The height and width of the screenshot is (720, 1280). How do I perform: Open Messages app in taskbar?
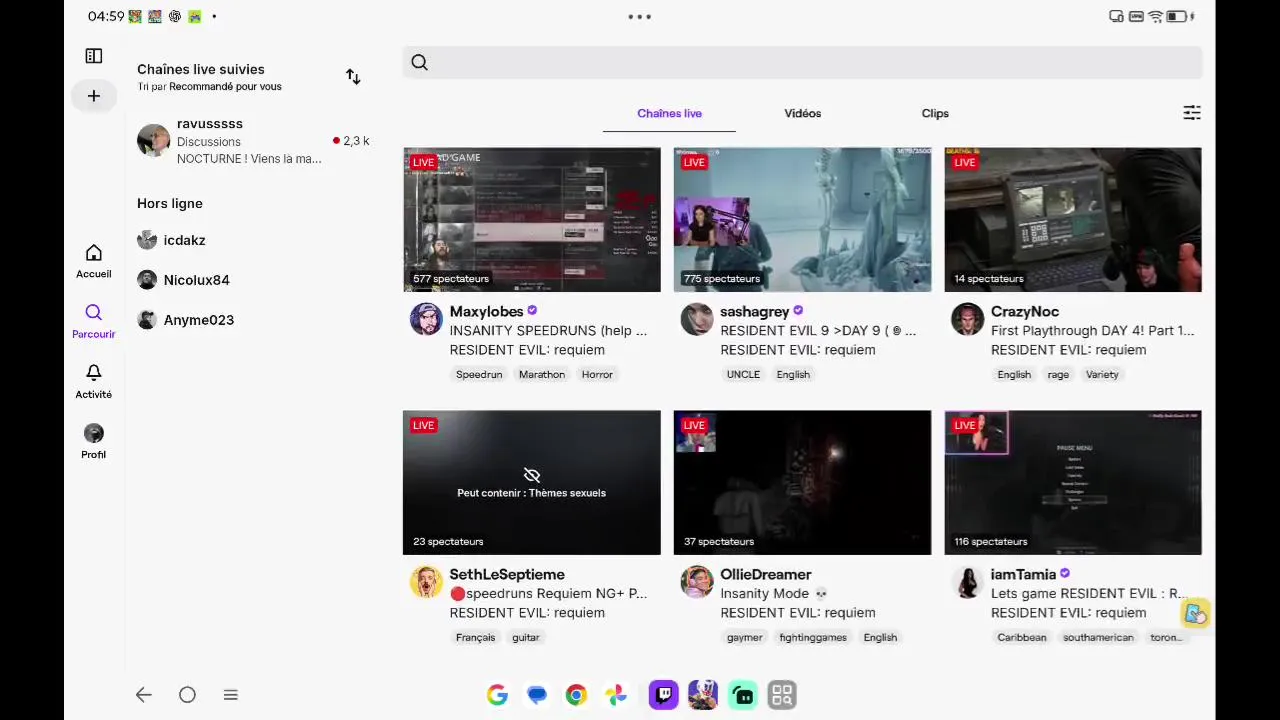pyautogui.click(x=537, y=695)
